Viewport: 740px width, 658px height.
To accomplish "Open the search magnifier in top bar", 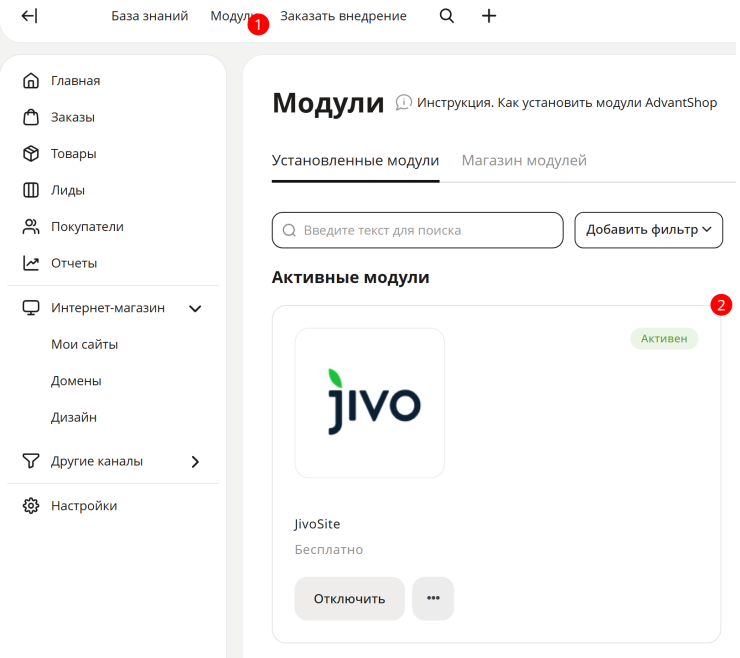I will click(446, 16).
